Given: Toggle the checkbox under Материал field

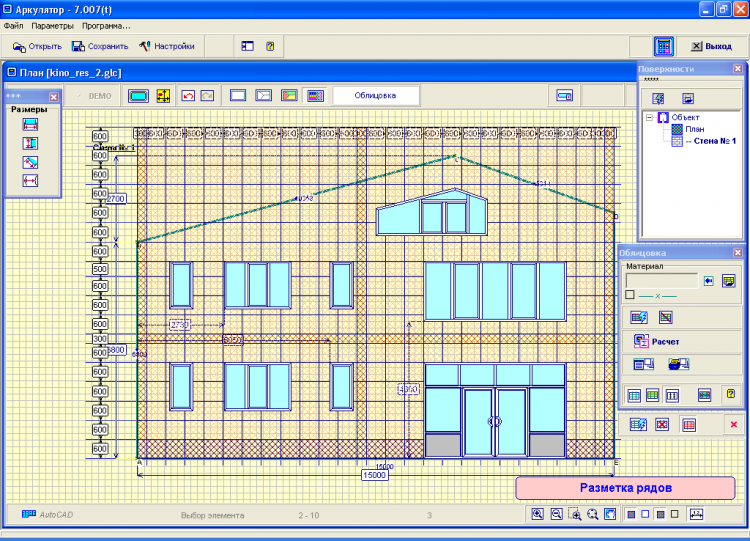Looking at the screenshot, I should pos(630,295).
